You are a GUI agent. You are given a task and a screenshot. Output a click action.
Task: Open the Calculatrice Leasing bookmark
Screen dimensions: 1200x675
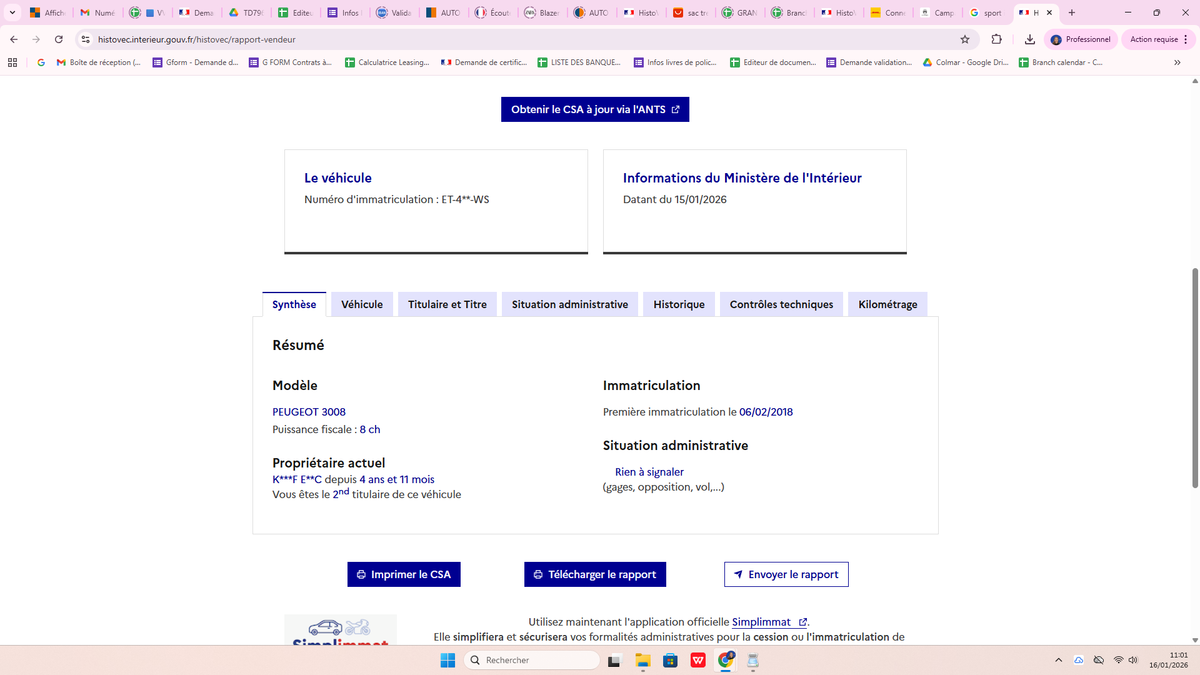click(387, 62)
